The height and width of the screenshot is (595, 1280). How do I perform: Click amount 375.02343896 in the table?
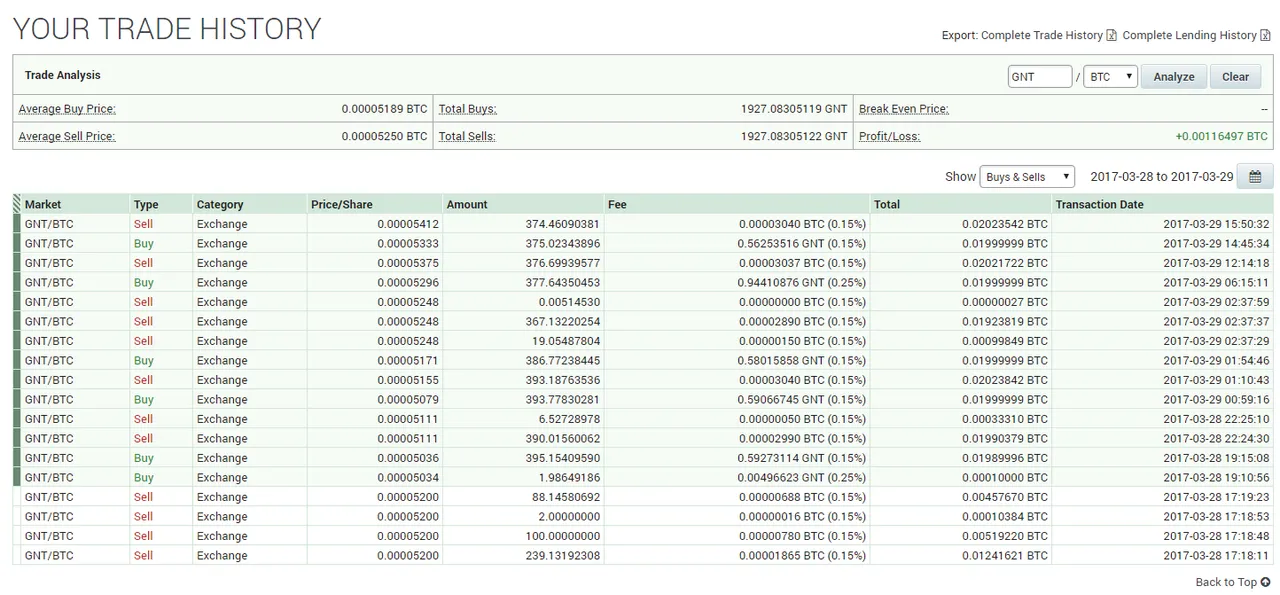click(x=563, y=244)
